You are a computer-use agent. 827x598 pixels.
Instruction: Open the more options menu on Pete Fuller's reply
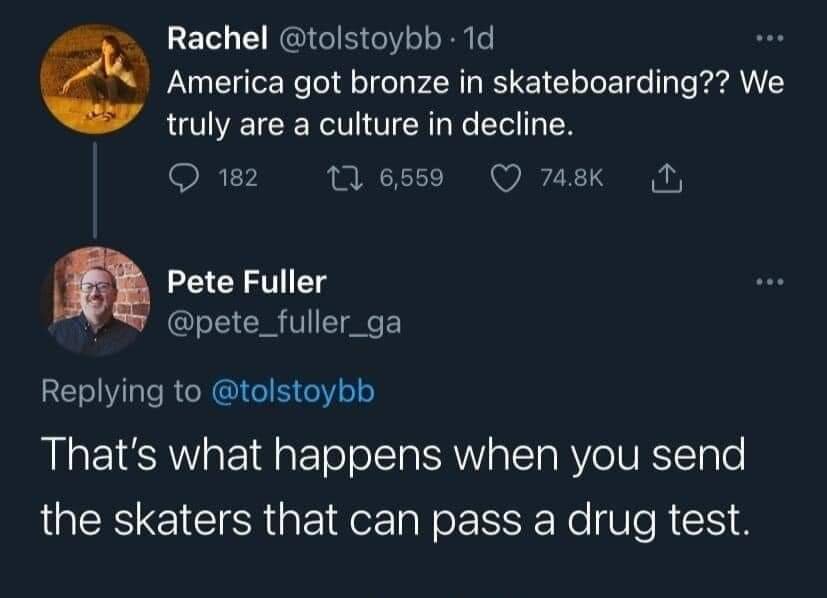768,283
